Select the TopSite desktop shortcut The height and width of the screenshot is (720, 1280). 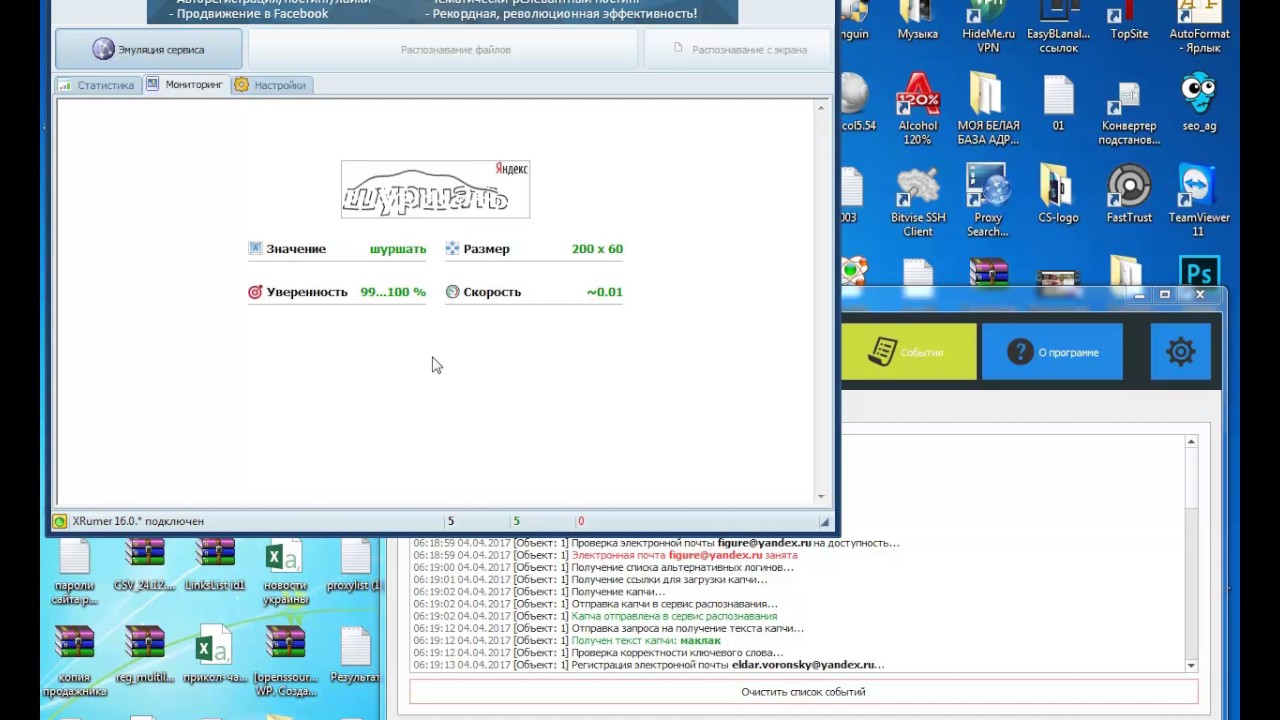pos(1129,22)
